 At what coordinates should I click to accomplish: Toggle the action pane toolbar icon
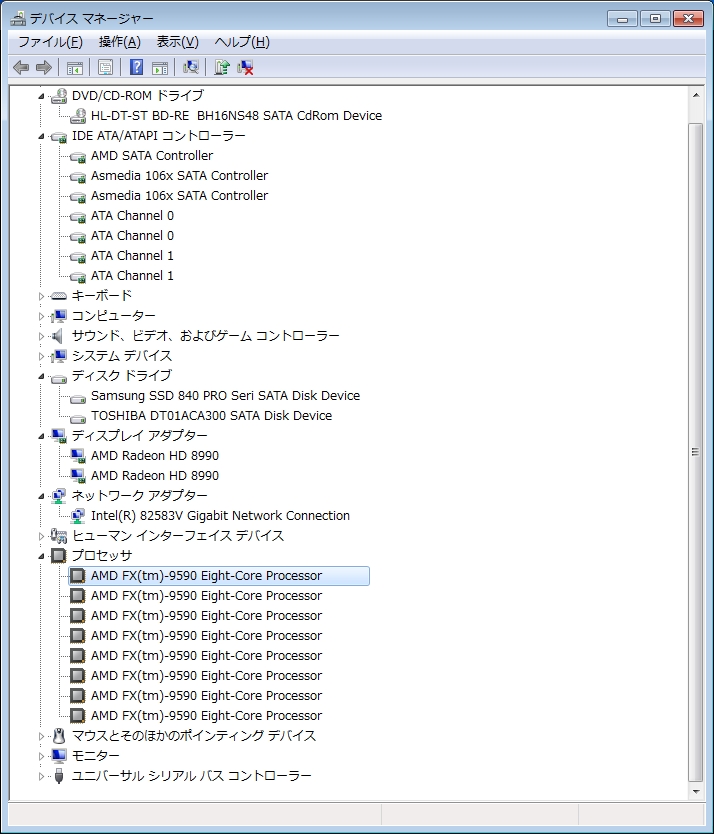(x=160, y=68)
